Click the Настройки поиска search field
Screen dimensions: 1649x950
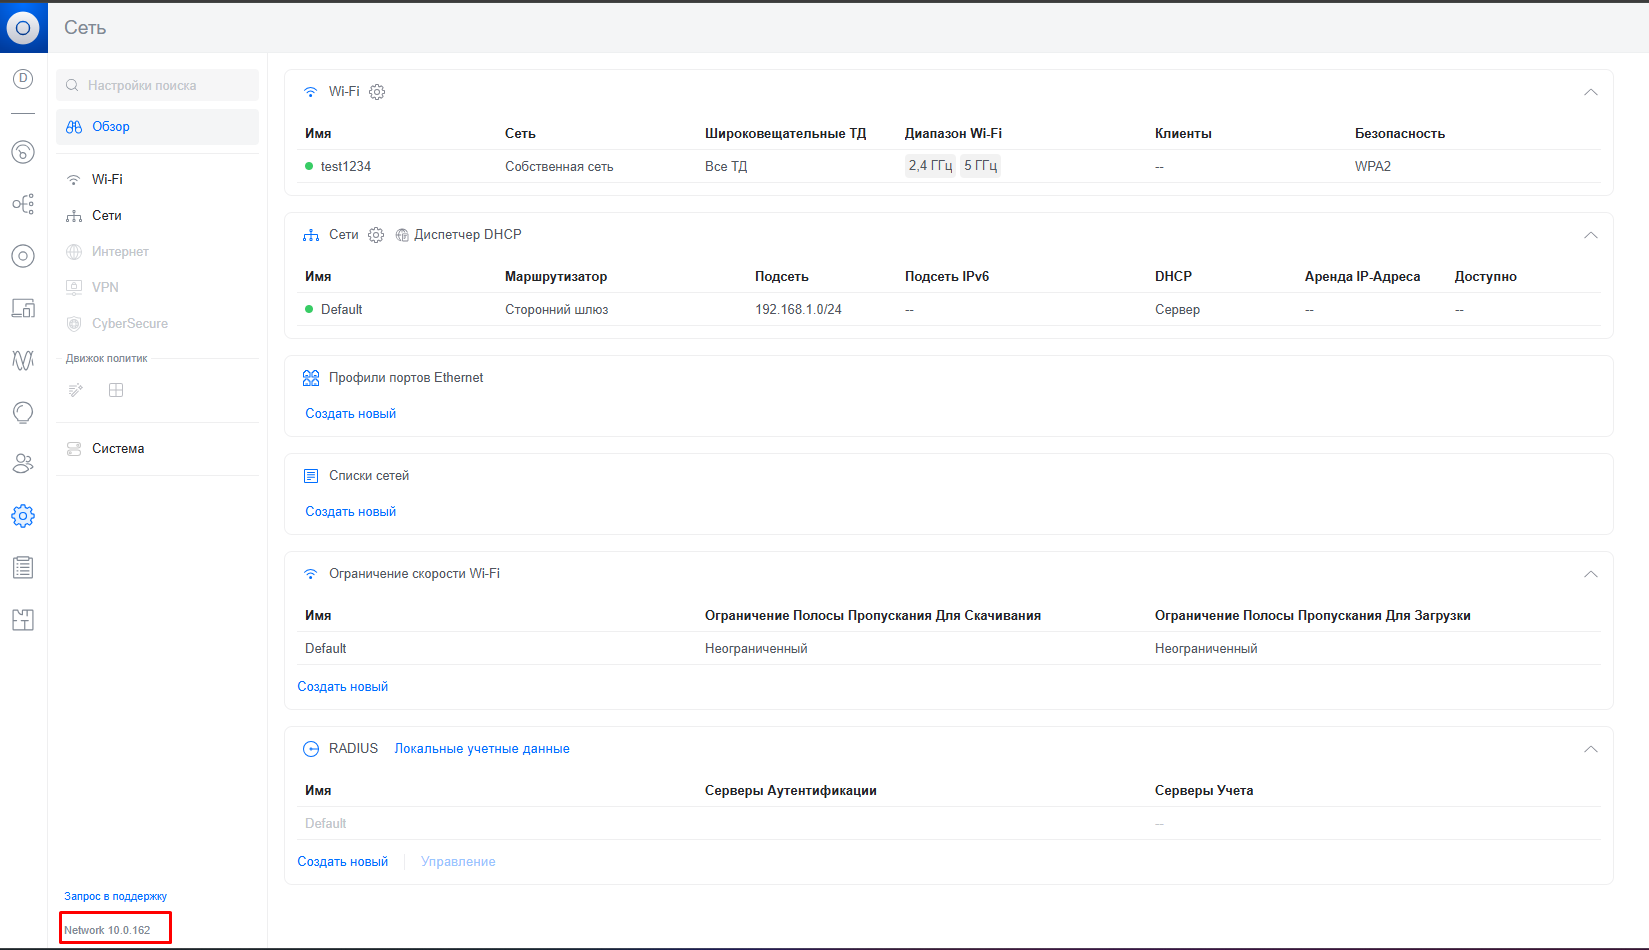(x=158, y=86)
